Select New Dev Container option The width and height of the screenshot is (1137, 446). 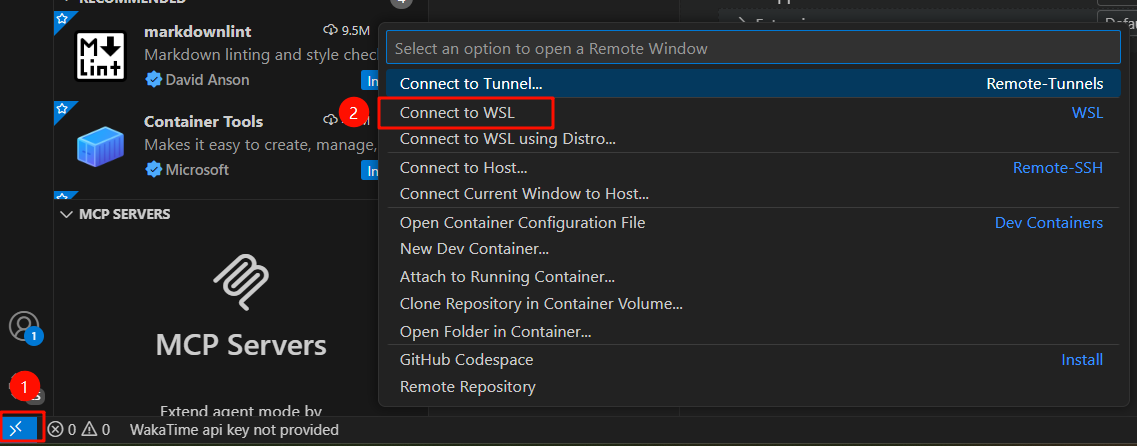pos(474,249)
